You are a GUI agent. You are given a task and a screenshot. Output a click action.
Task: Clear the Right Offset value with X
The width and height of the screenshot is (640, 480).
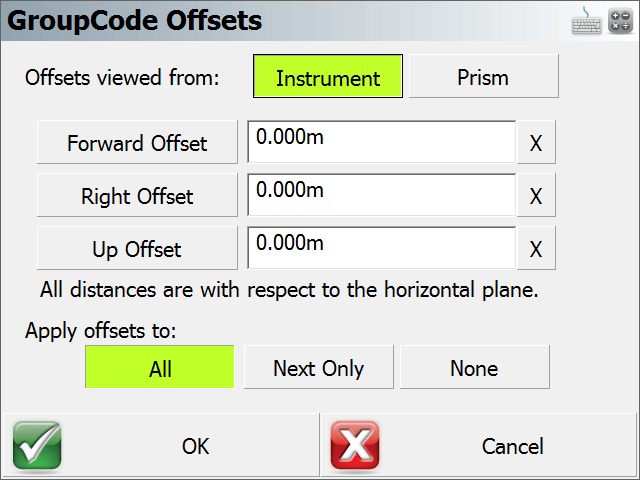(x=536, y=195)
